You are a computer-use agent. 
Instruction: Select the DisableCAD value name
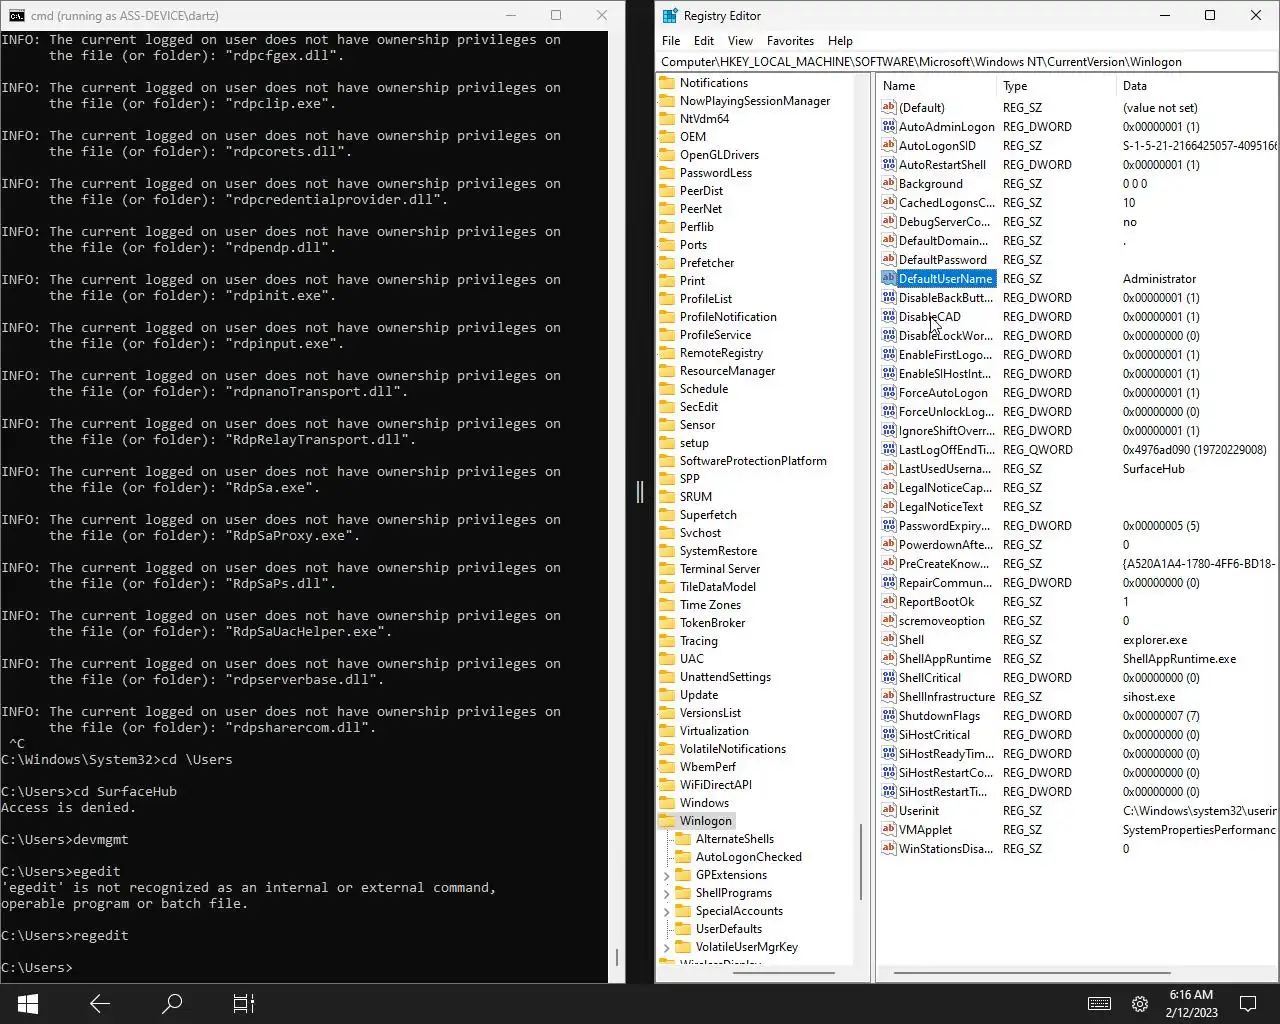pos(929,317)
